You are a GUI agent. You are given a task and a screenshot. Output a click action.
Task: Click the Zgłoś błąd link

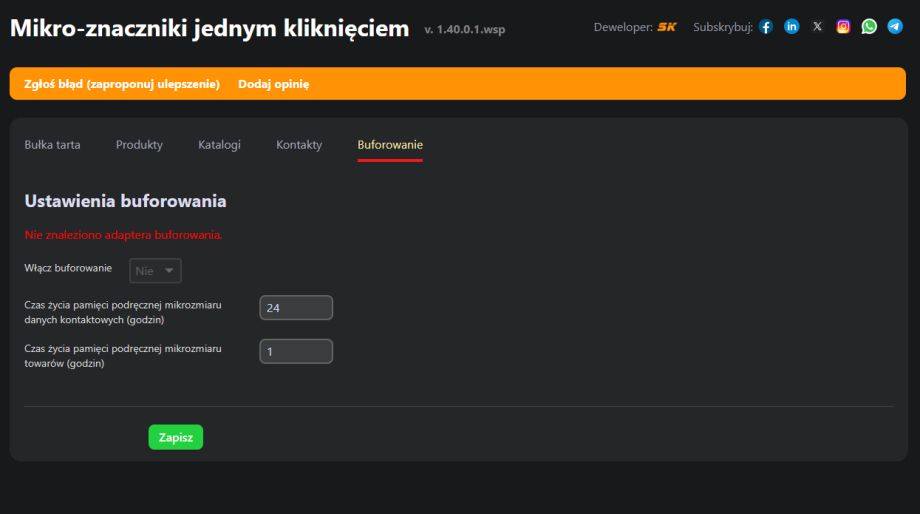(x=121, y=84)
